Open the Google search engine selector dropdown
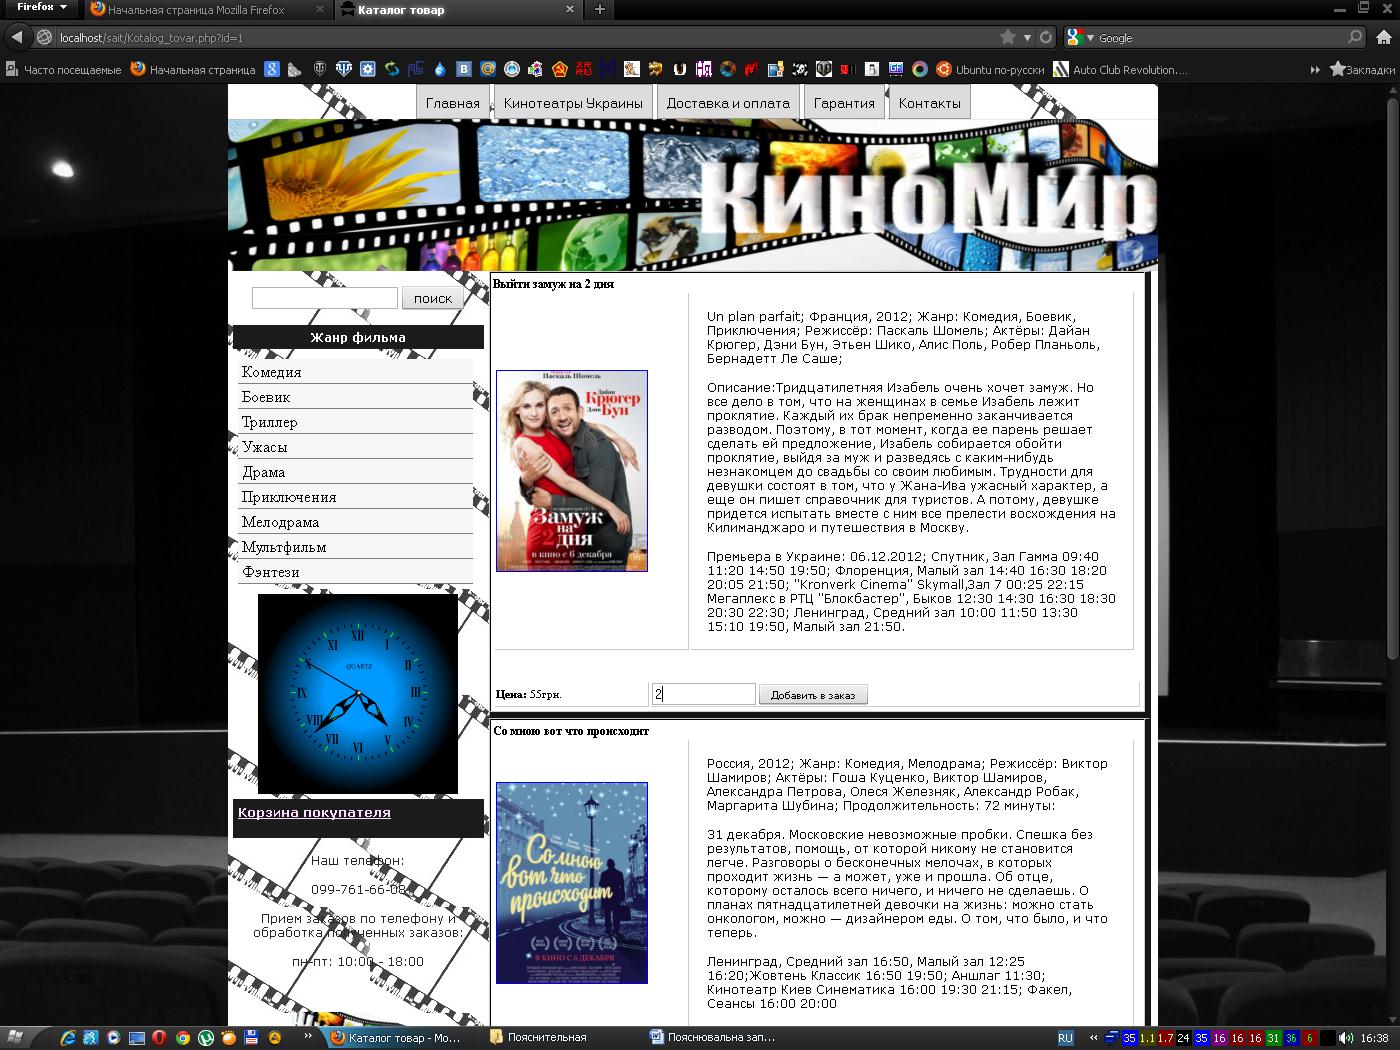1400x1050 pixels. pyautogui.click(x=1079, y=37)
